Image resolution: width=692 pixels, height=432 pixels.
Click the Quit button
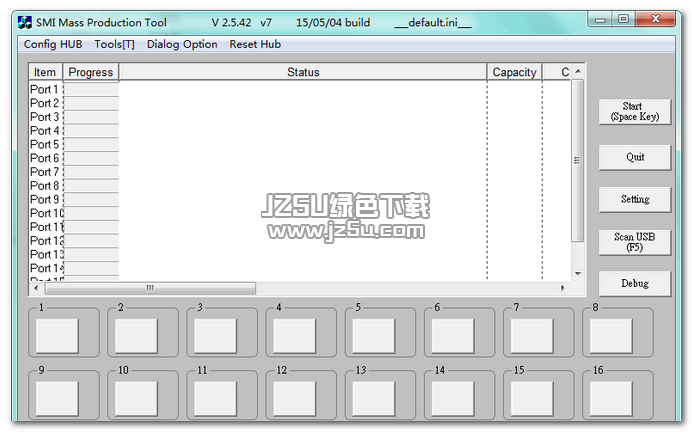pos(635,157)
